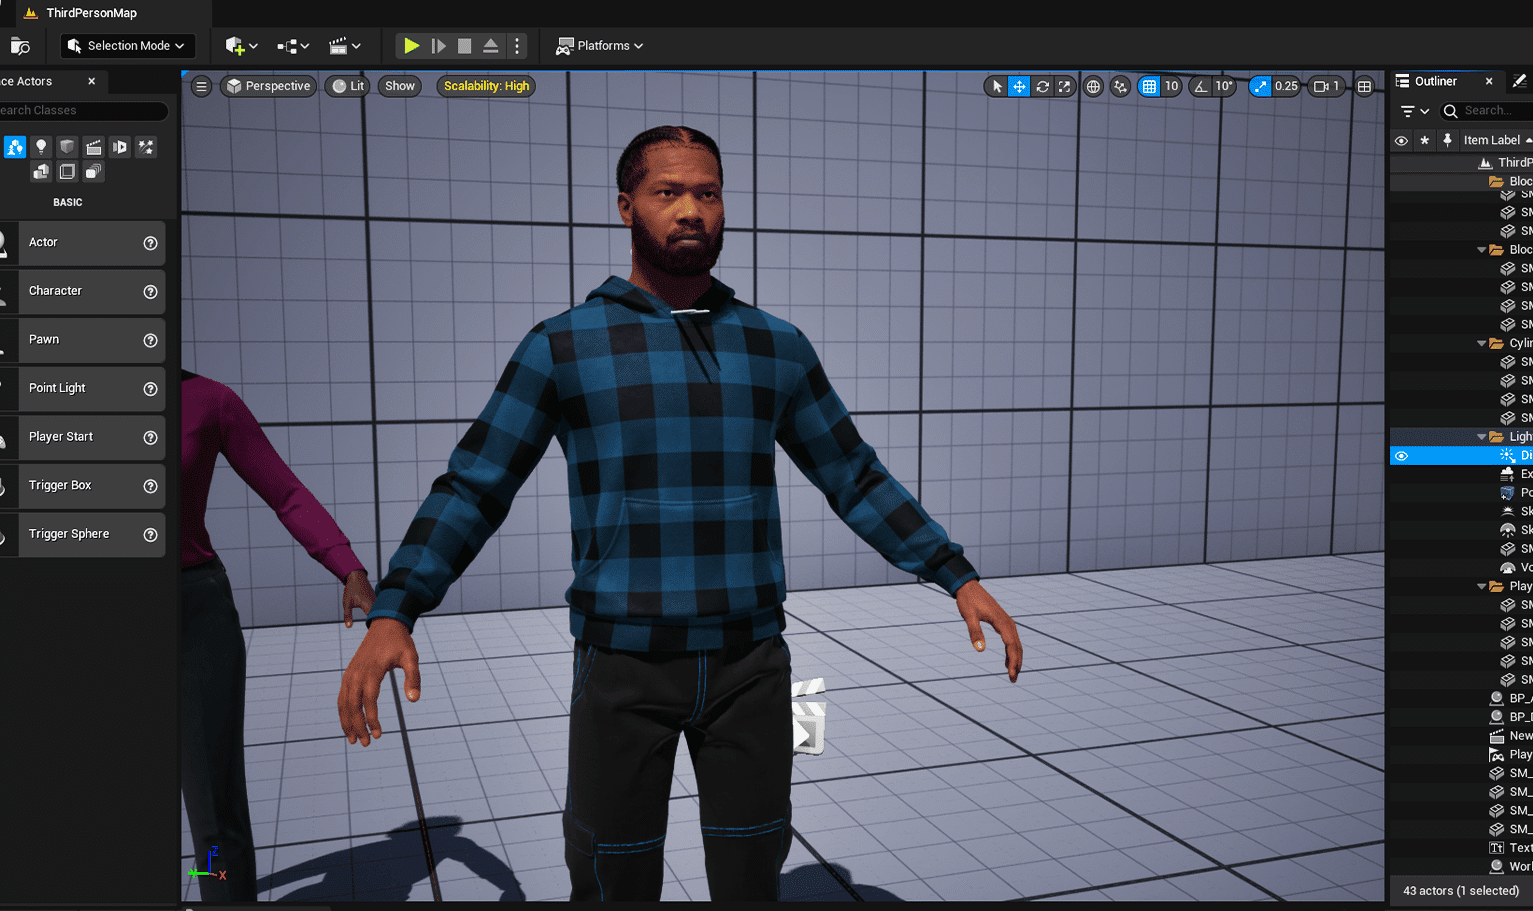The height and width of the screenshot is (911, 1533).
Task: Activate the Rotate gizmo tool
Action: coord(1042,87)
